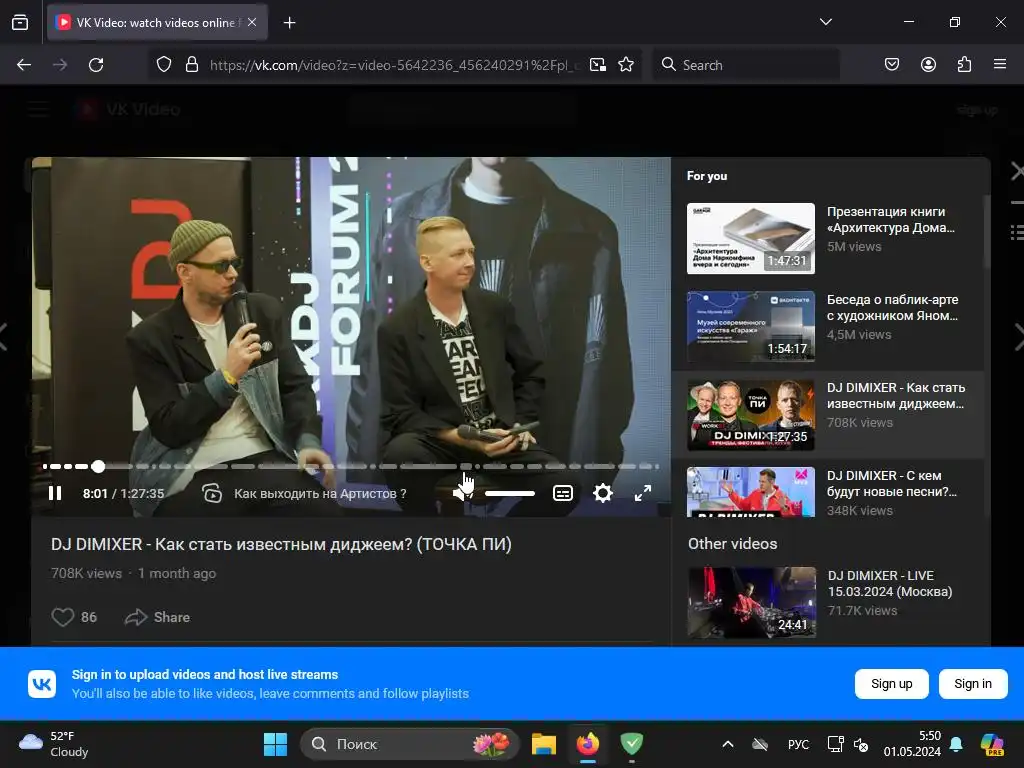Pause the video playback
Viewport: 1024px width, 768px height.
click(56, 493)
